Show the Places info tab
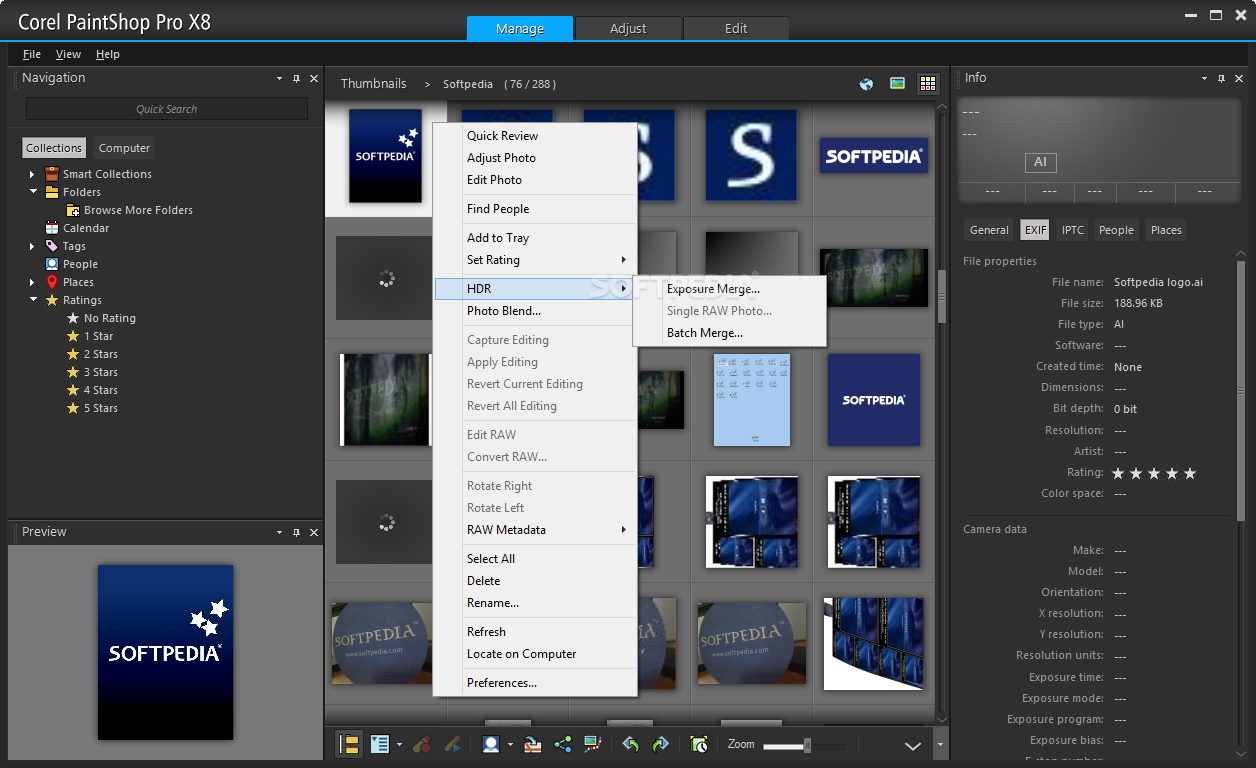1256x768 pixels. tap(1166, 230)
